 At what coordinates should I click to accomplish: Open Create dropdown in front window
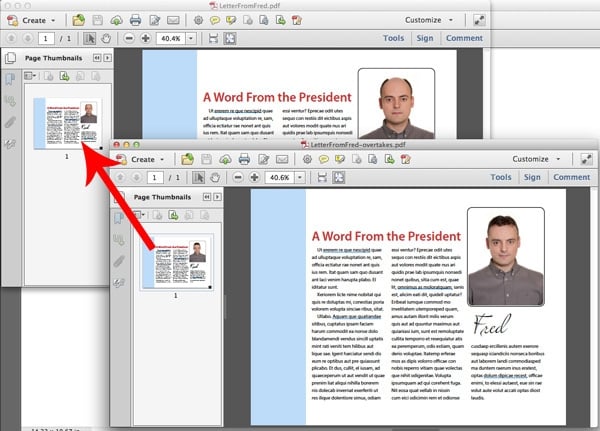(x=141, y=159)
